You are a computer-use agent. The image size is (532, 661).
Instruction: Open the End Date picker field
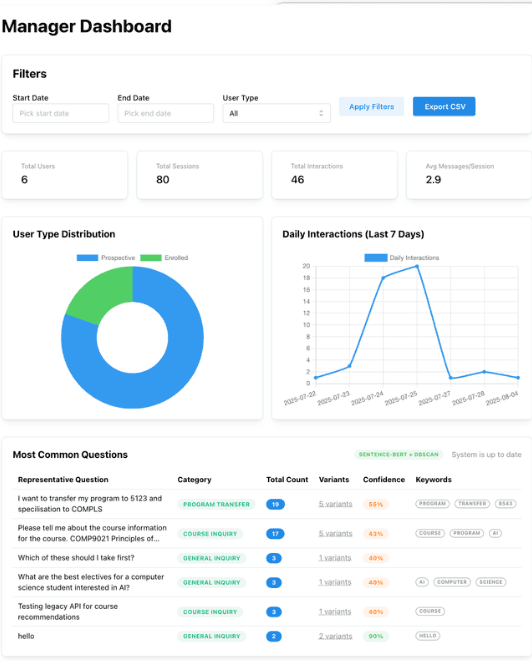pyautogui.click(x=166, y=113)
